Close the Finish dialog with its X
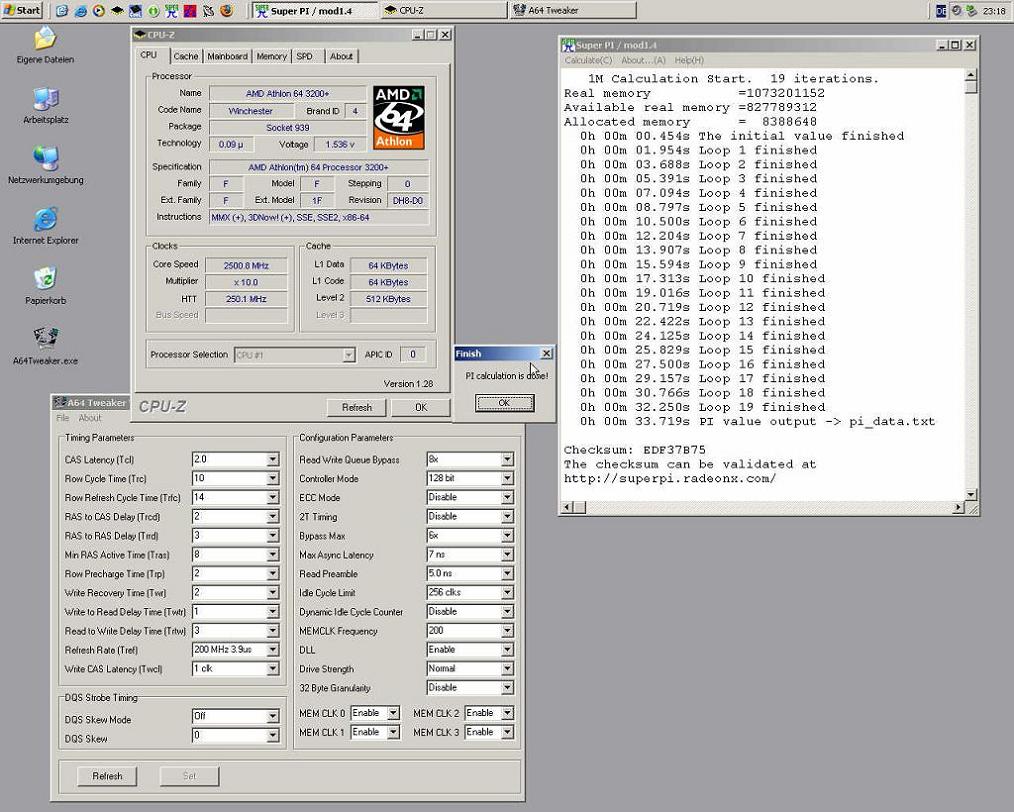1014x812 pixels. (x=546, y=354)
